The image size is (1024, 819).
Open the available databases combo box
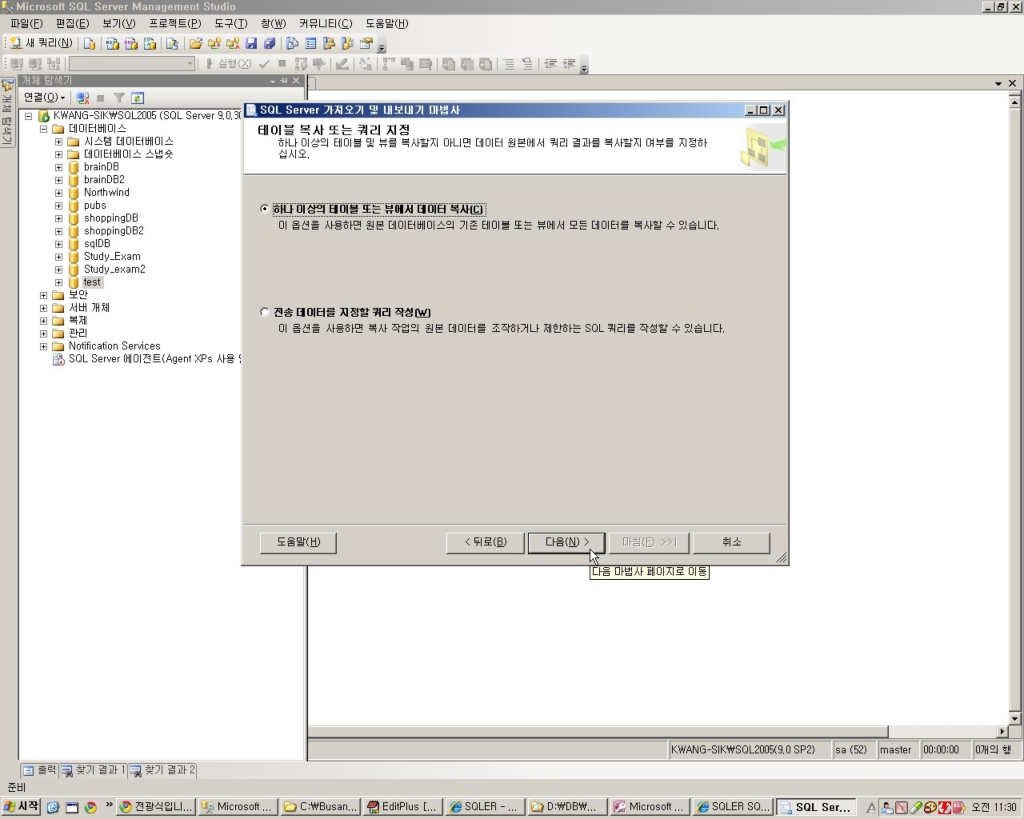pos(133,63)
